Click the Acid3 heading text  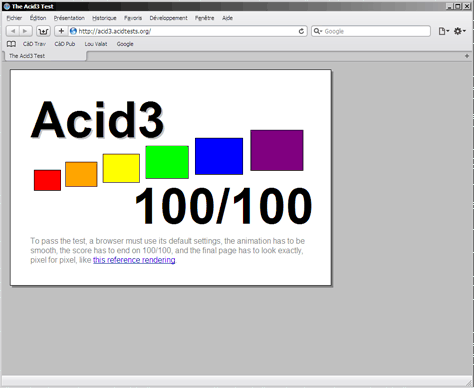point(97,120)
